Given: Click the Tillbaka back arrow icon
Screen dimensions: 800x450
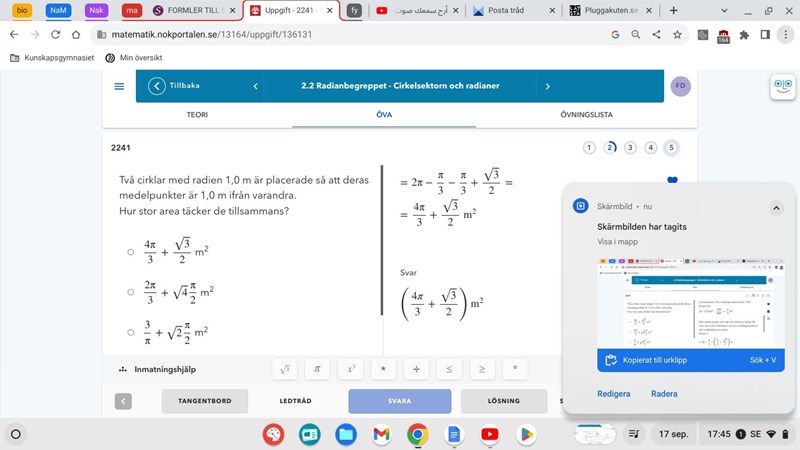Looking at the screenshot, I should tap(157, 86).
